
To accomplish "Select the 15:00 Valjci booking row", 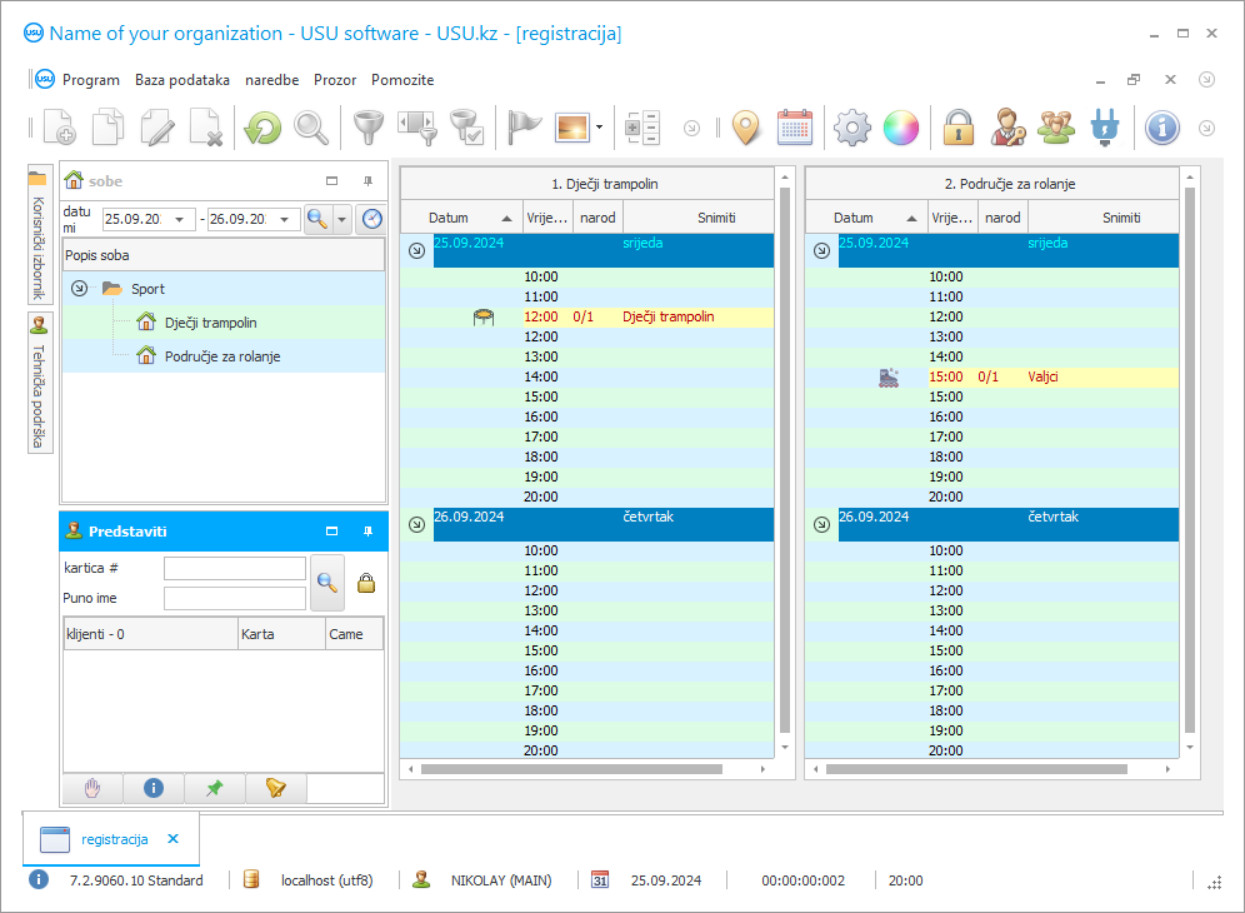I will pos(992,377).
